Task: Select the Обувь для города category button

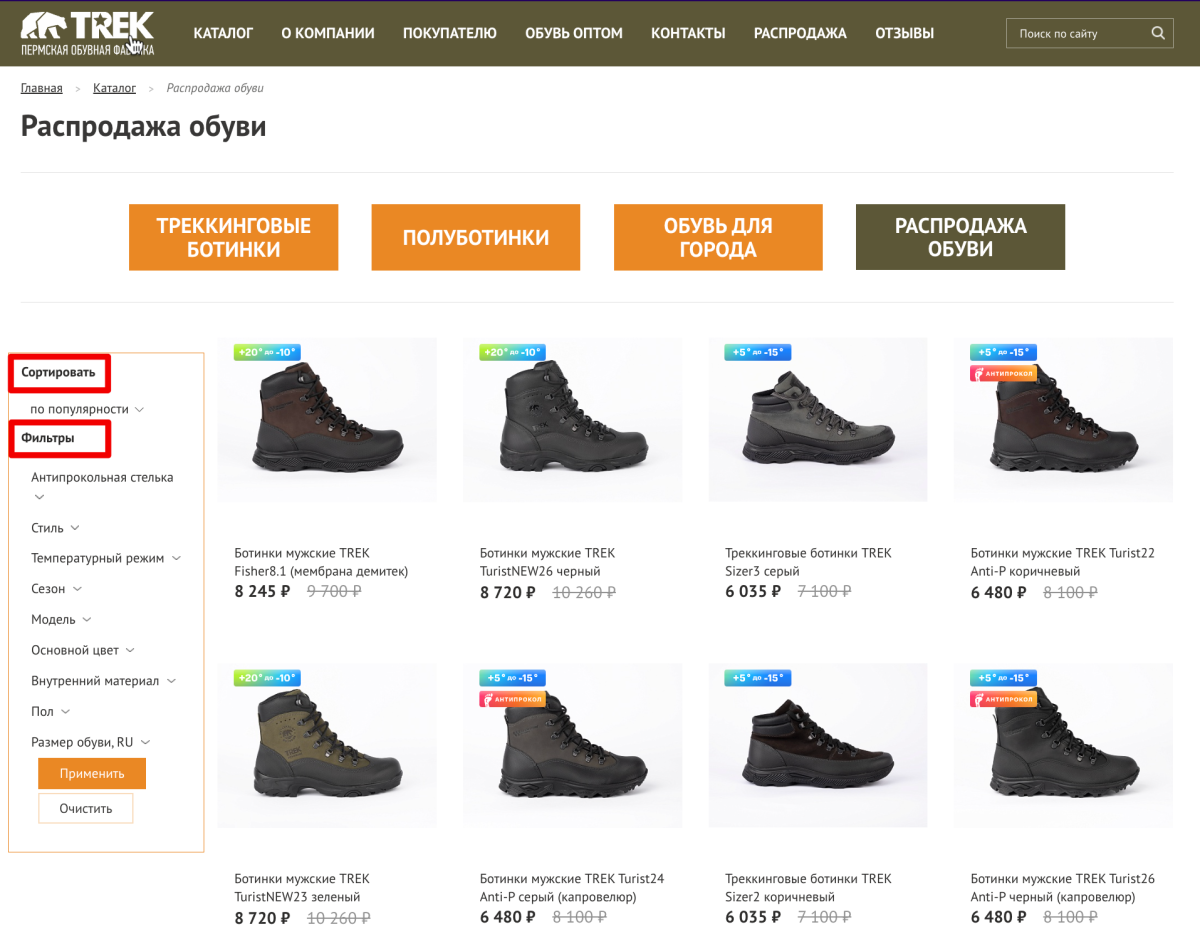Action: (718, 237)
